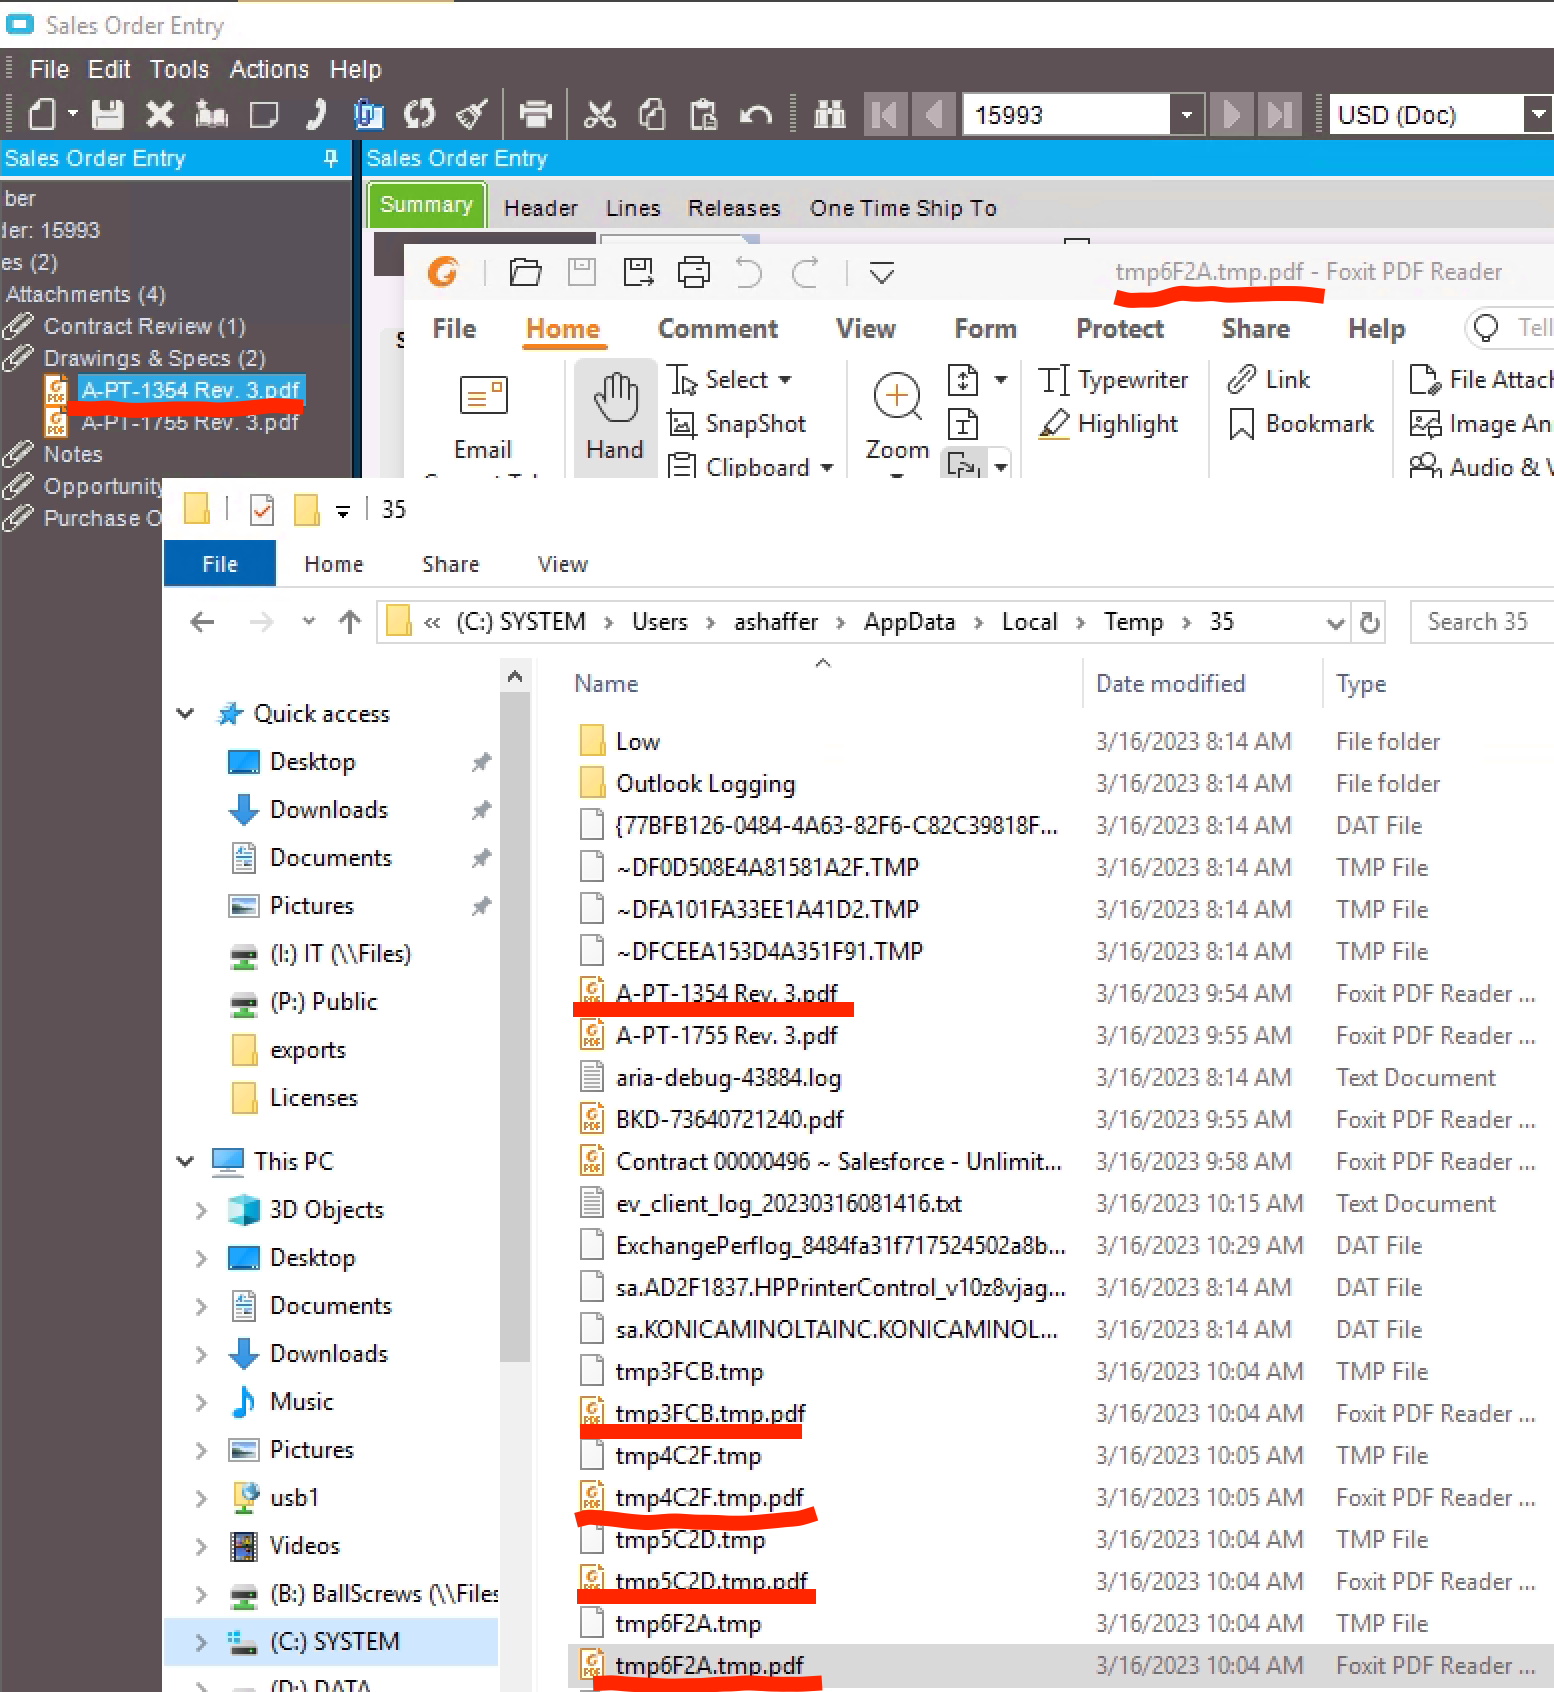Viewport: 1554px width, 1692px height.
Task: Open Foxit quick access customize dropdown
Action: 881,272
